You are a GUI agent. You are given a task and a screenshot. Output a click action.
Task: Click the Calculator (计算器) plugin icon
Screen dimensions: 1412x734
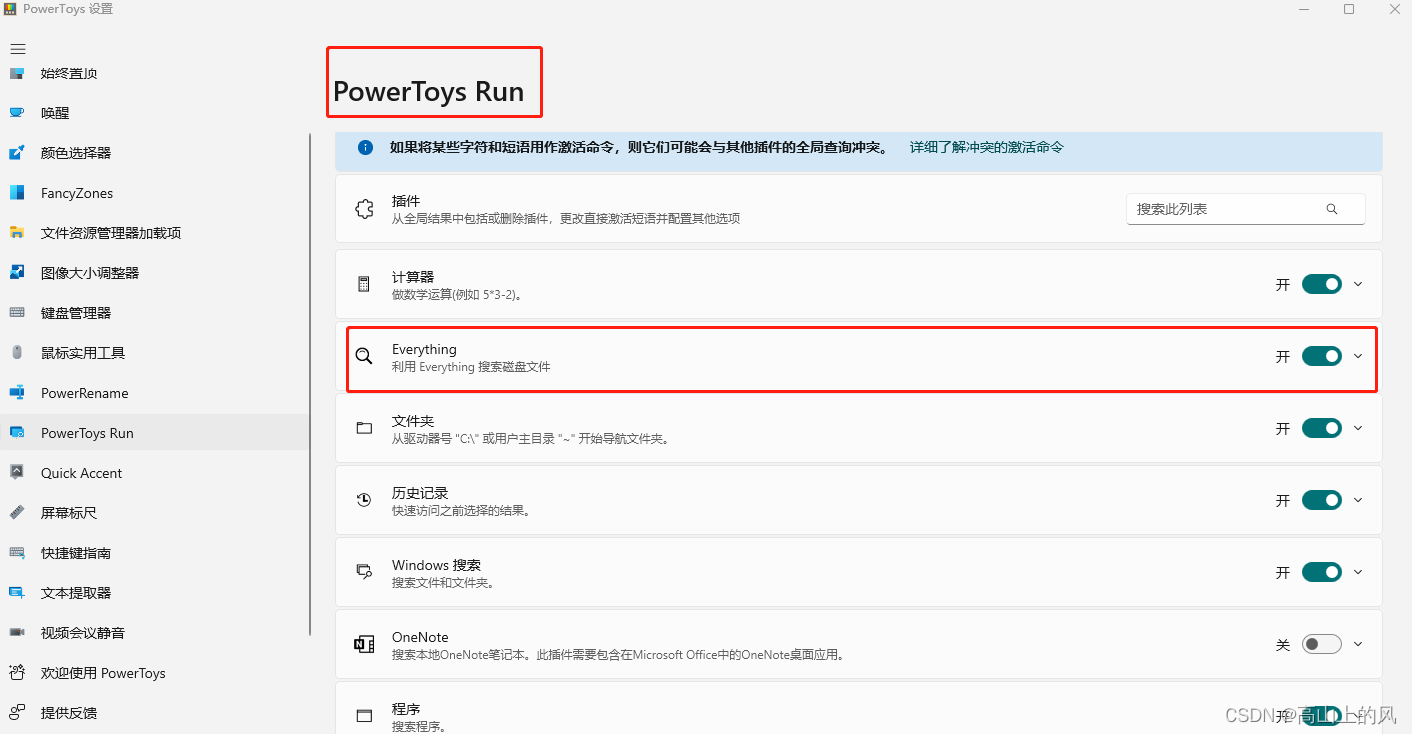click(x=364, y=284)
